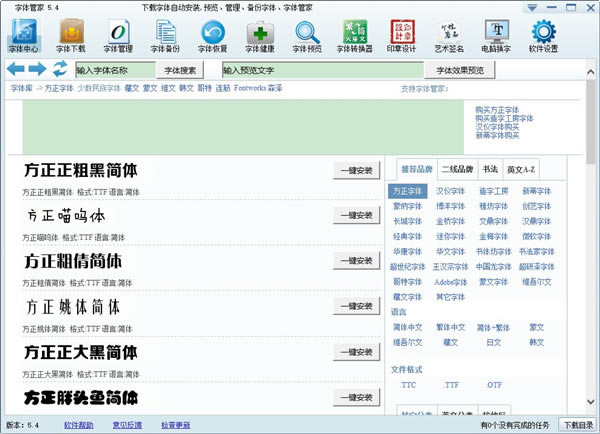
Task: Open the 字体恢复 (Font Restore) tool
Action: (x=212, y=35)
